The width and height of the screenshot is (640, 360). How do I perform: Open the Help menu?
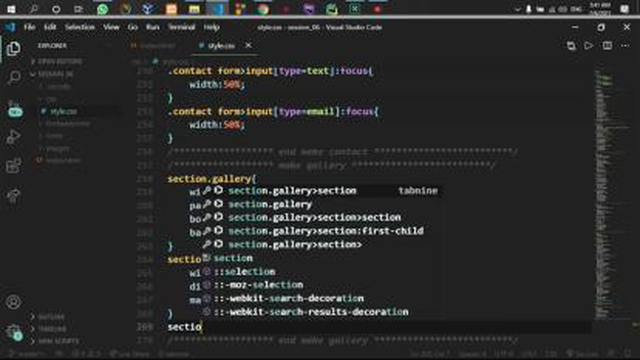point(211,27)
